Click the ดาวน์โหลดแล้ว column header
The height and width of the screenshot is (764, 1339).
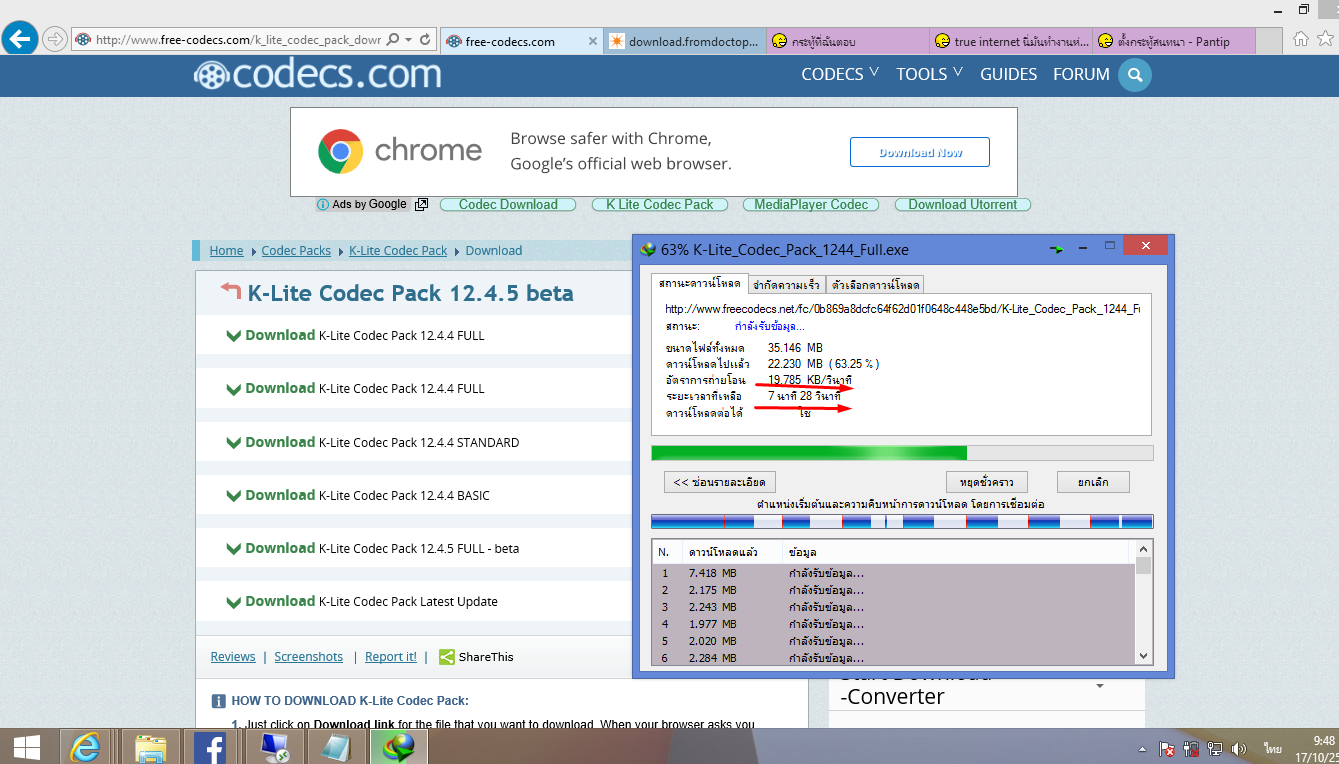pos(731,552)
